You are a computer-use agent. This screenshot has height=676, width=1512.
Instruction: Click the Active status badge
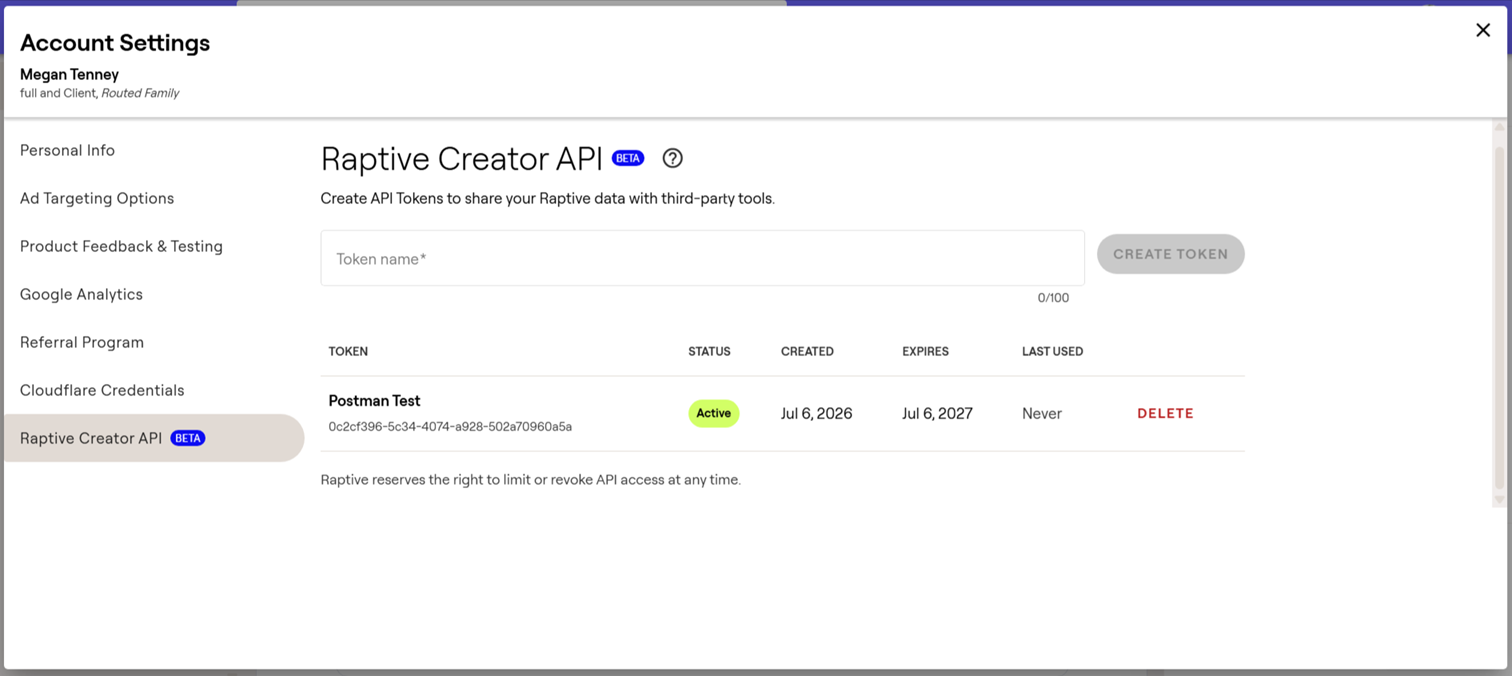[713, 413]
